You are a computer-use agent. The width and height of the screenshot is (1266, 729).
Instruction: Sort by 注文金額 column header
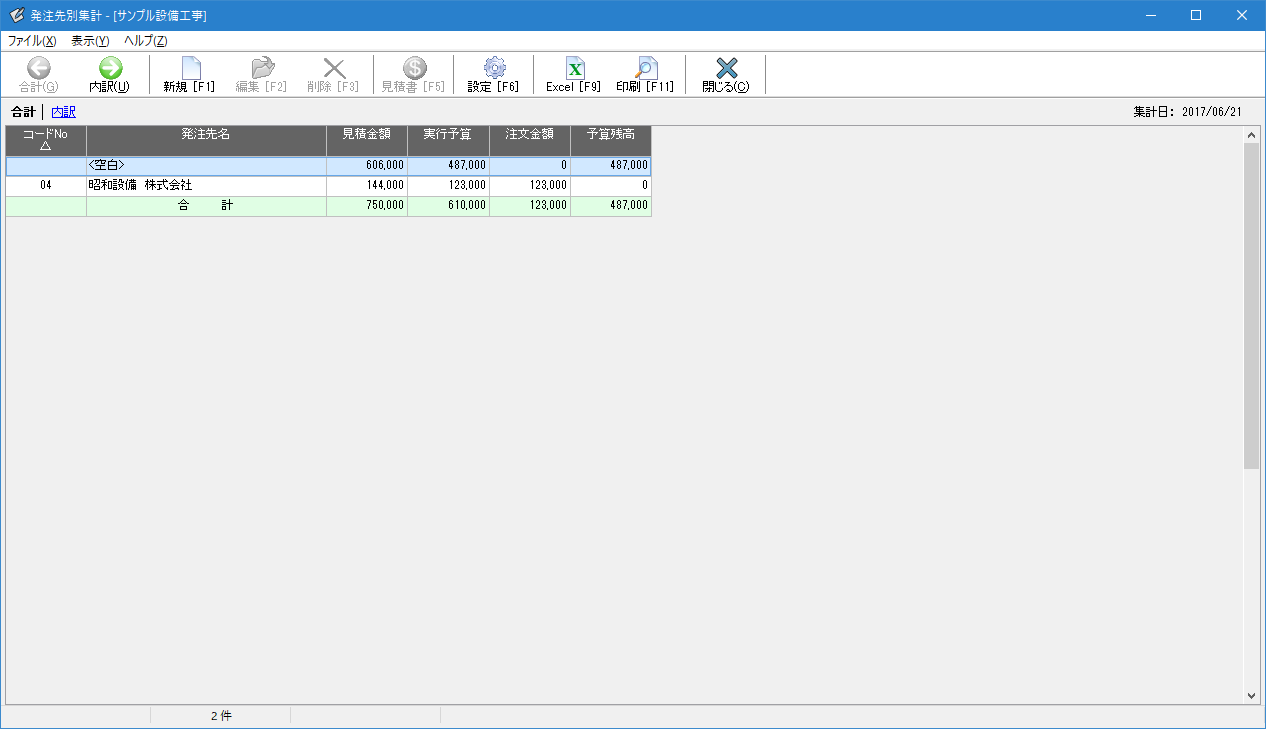(x=530, y=140)
